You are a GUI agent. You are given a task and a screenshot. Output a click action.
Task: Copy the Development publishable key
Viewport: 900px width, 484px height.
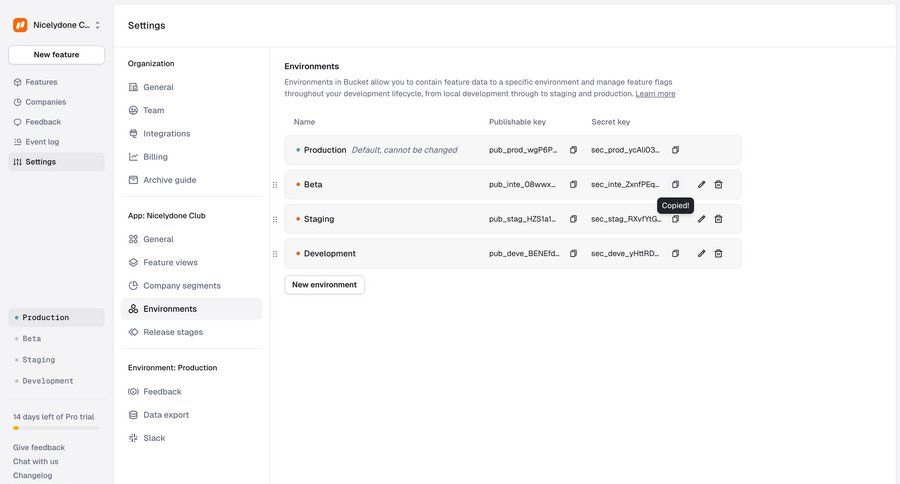pyautogui.click(x=573, y=253)
